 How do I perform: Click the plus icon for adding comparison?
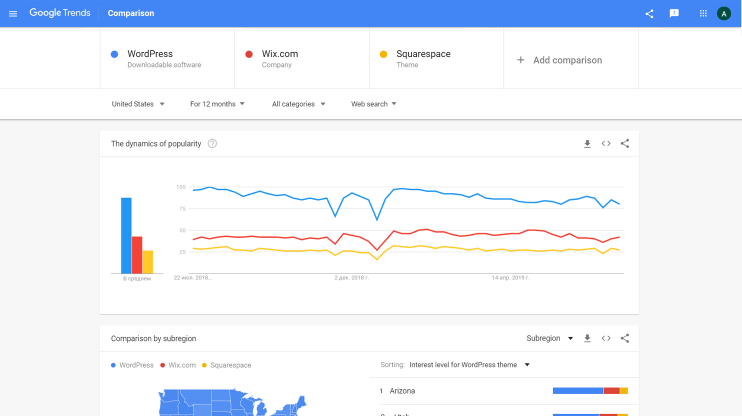[521, 60]
